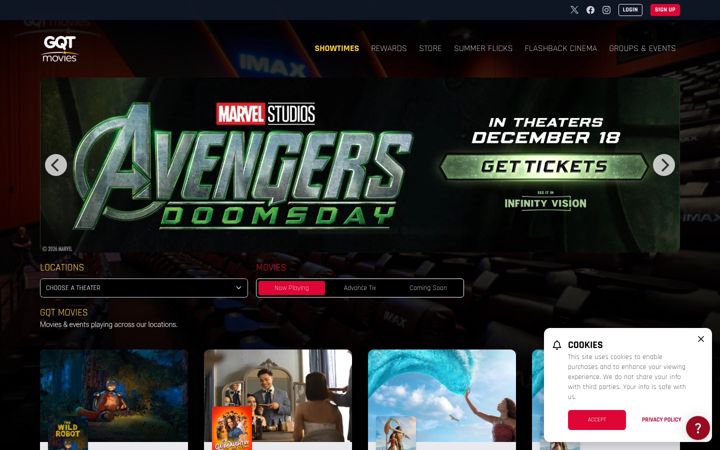The image size is (720, 450).
Task: Click the orange poster on second card
Action: [x=232, y=428]
